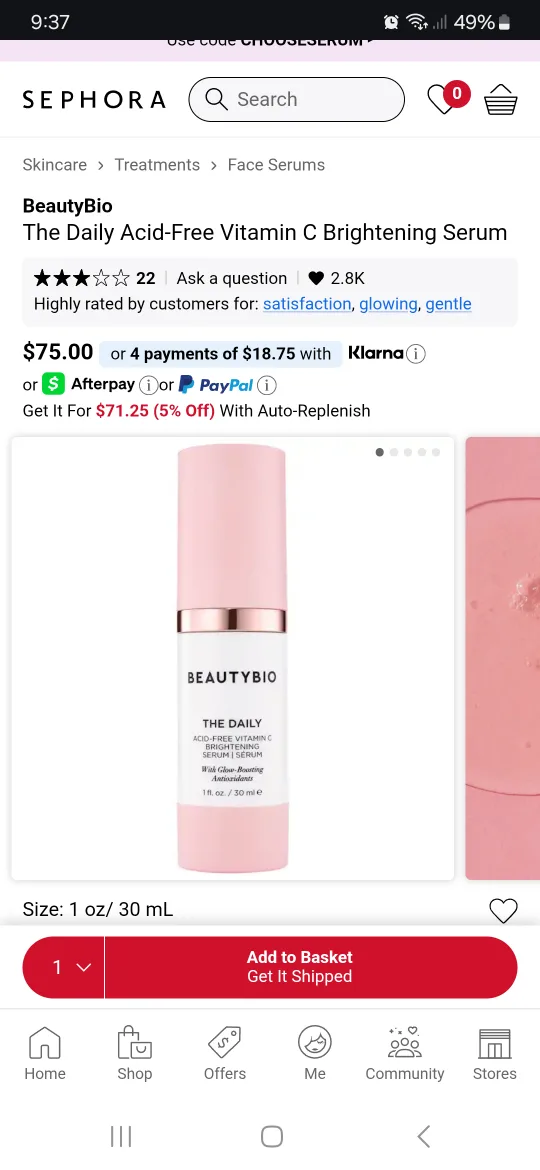Add product to Loves with heart outline
The image size is (540, 1170).
[503, 910]
